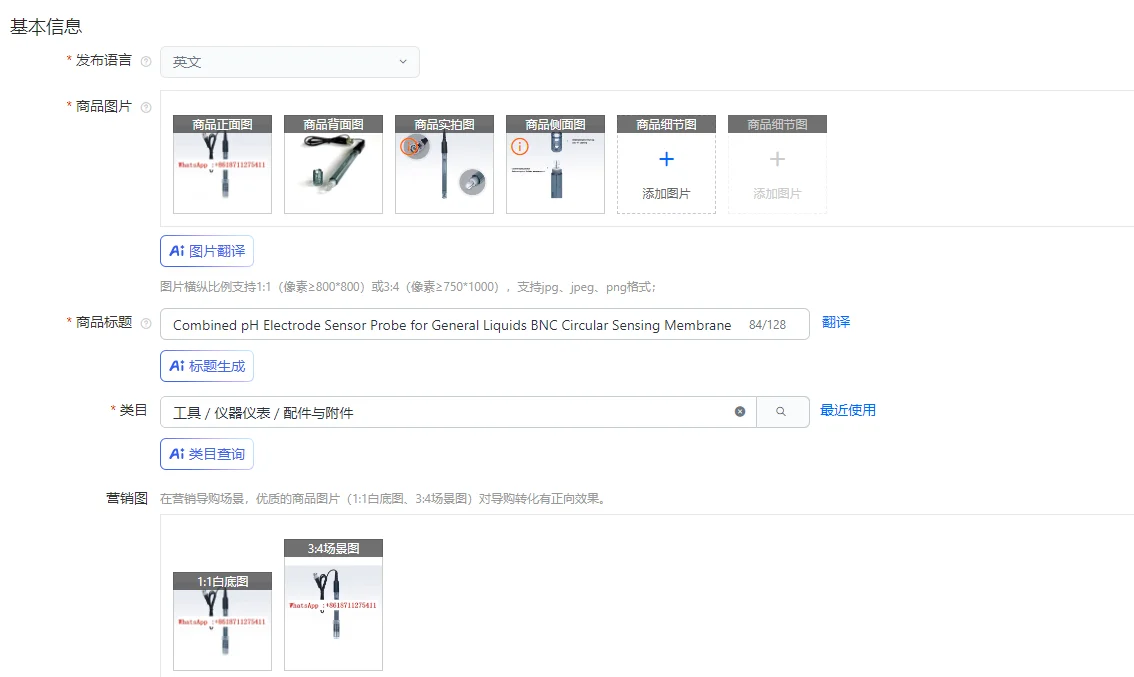Click the 翻译 link beside title
Image resolution: width=1134 pixels, height=677 pixels.
coord(836,323)
